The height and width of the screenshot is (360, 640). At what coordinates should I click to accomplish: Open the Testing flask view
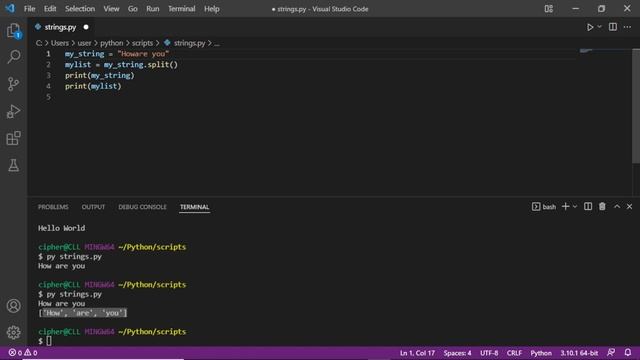(x=13, y=165)
